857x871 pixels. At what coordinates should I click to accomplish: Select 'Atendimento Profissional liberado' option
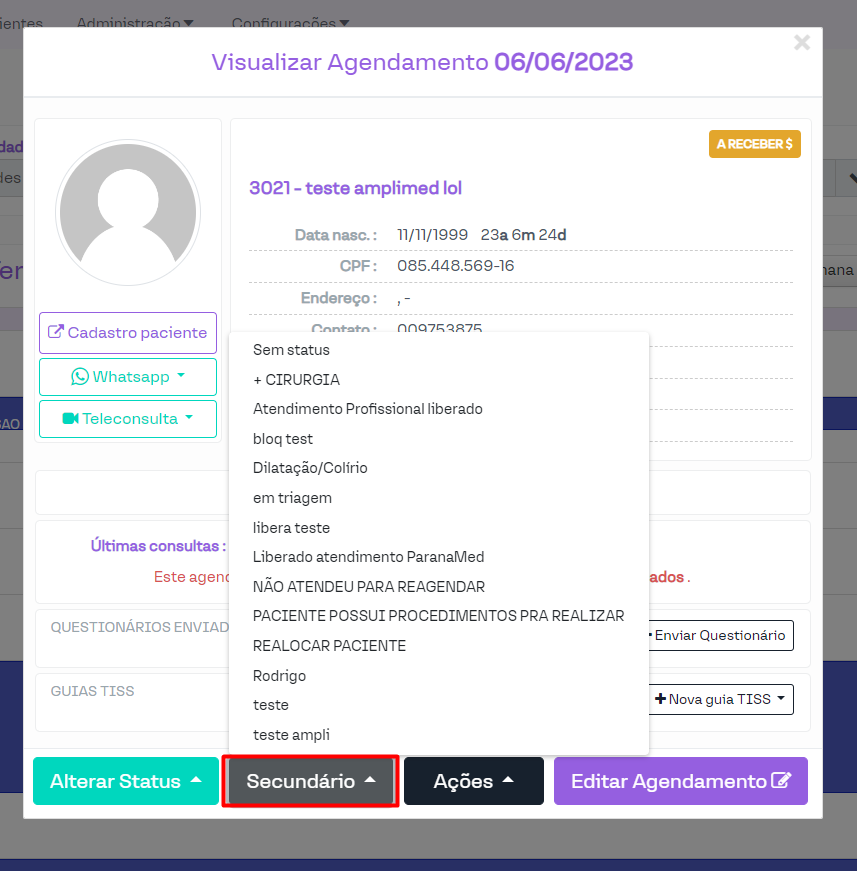(x=367, y=409)
